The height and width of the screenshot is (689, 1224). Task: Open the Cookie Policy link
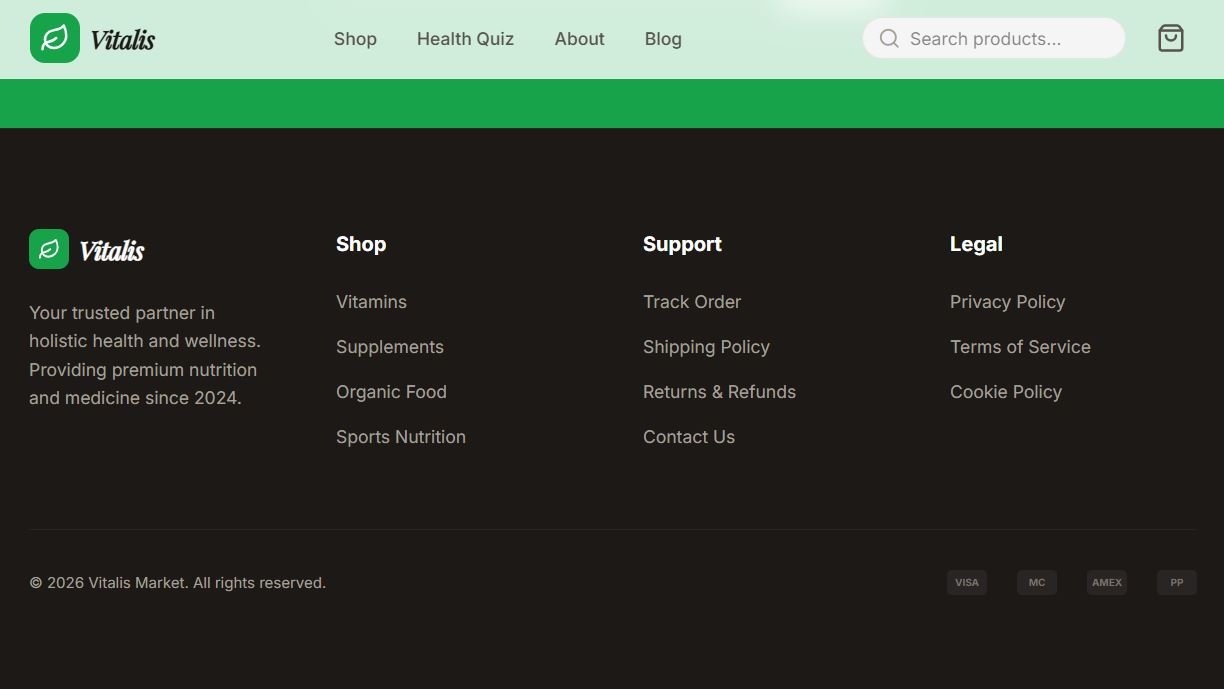click(1005, 392)
